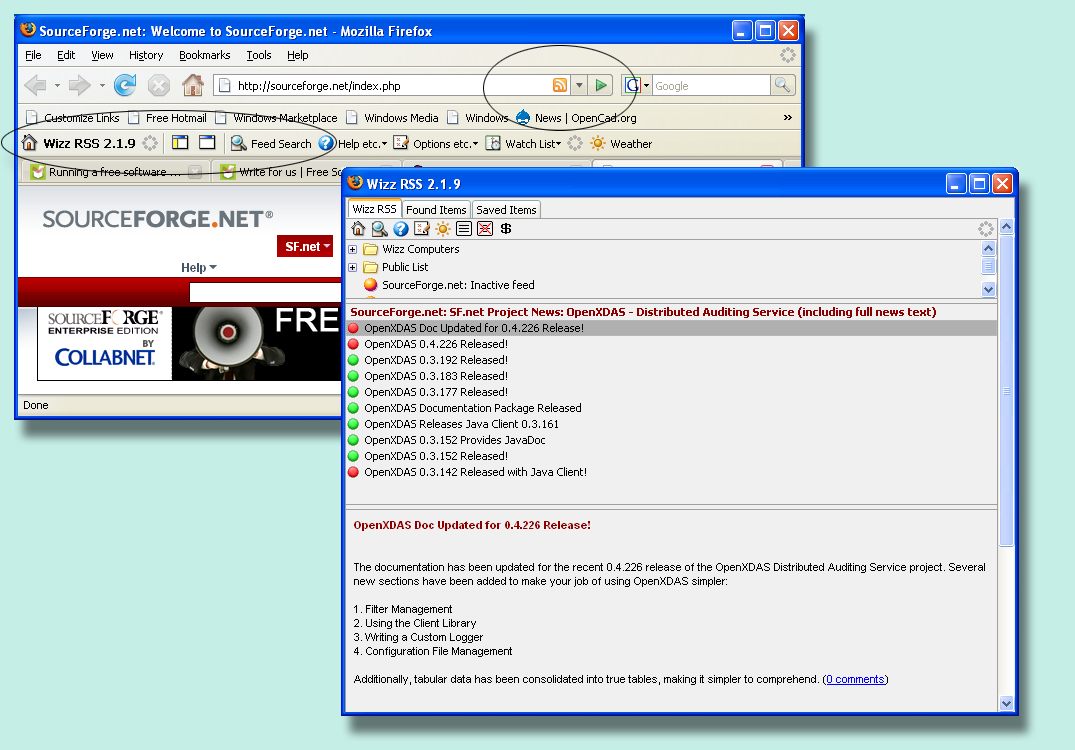Click the Public List folder icon

pyautogui.click(x=371, y=267)
